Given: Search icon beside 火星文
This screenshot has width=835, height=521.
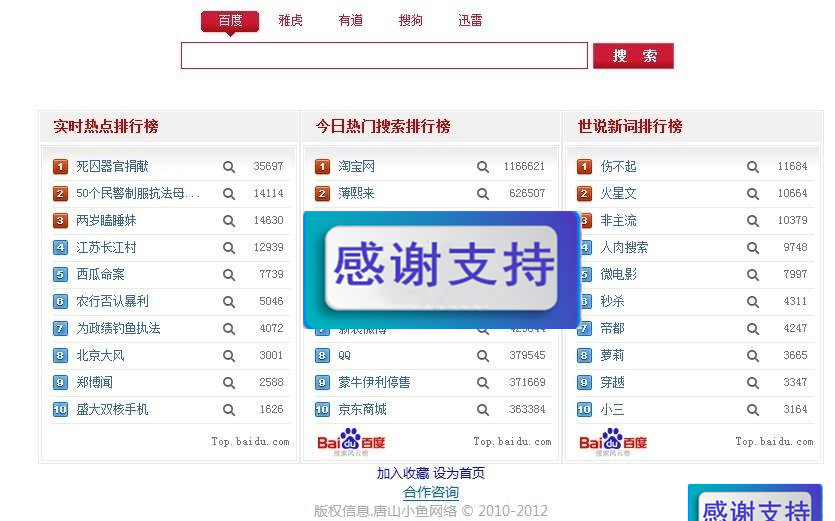Looking at the screenshot, I should tap(753, 194).
